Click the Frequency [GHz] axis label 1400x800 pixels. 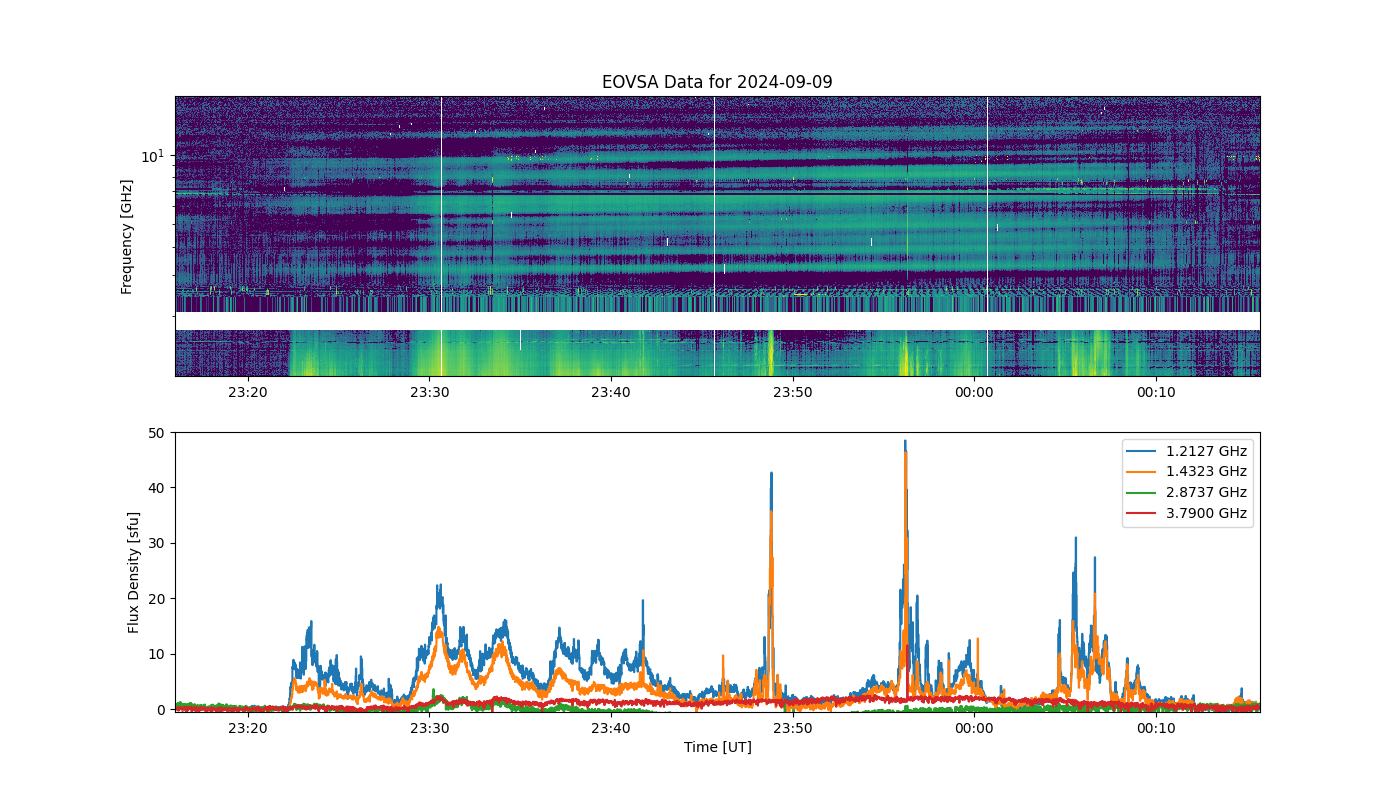click(x=127, y=237)
